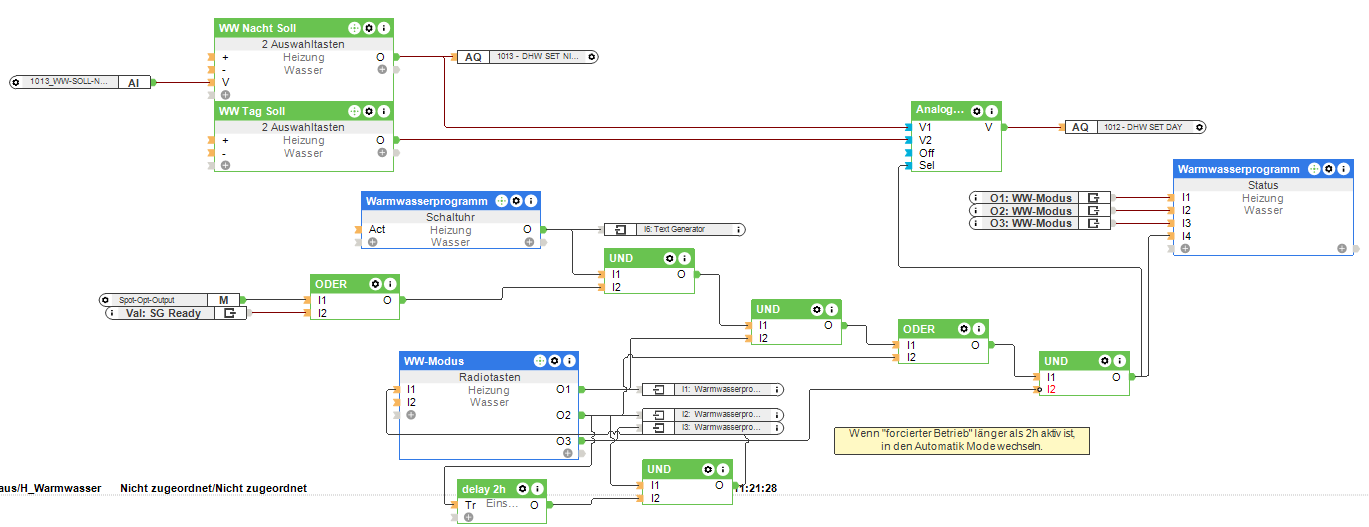
Task: Click info icon on WW Nacht Soll block
Action: [x=383, y=28]
